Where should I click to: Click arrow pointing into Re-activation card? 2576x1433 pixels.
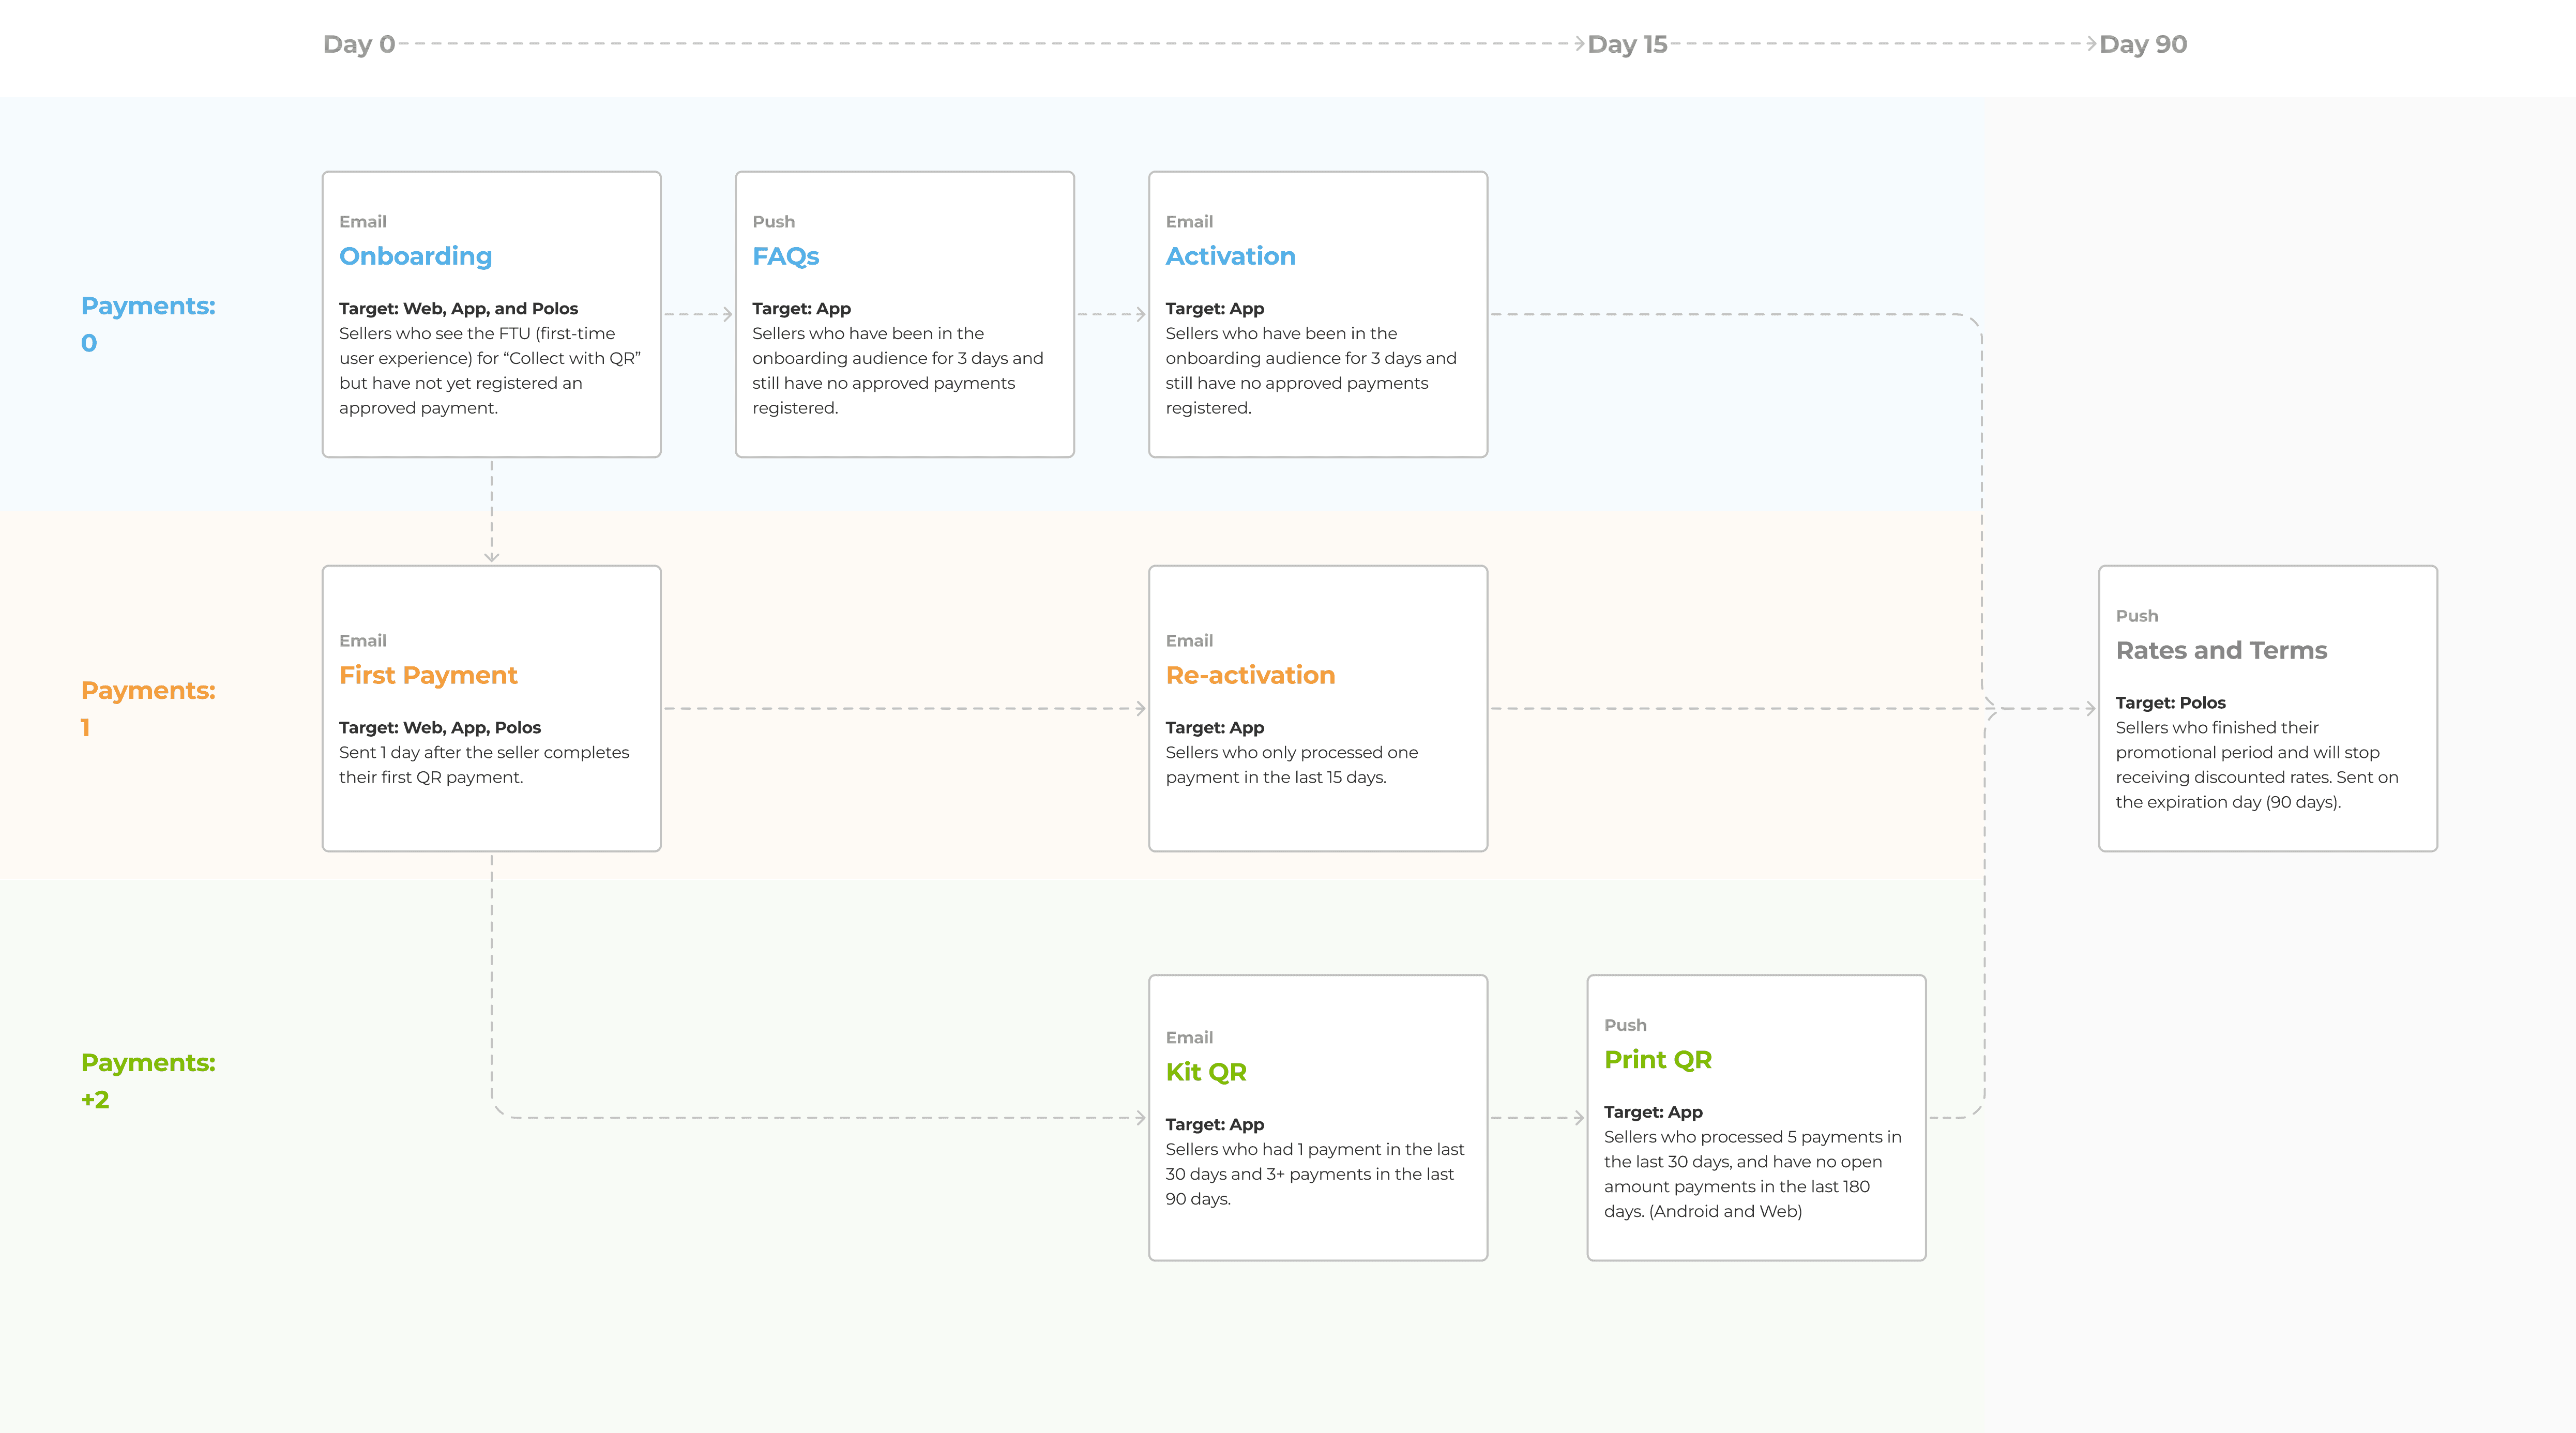pos(1139,708)
